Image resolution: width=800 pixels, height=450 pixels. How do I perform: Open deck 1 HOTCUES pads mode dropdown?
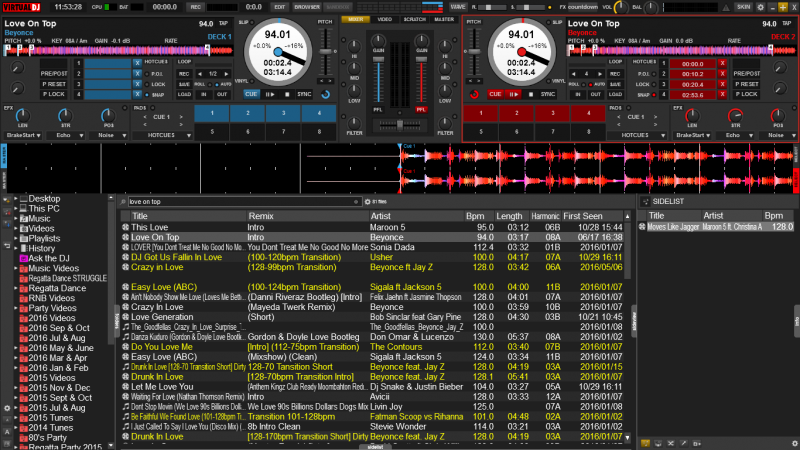[162, 135]
